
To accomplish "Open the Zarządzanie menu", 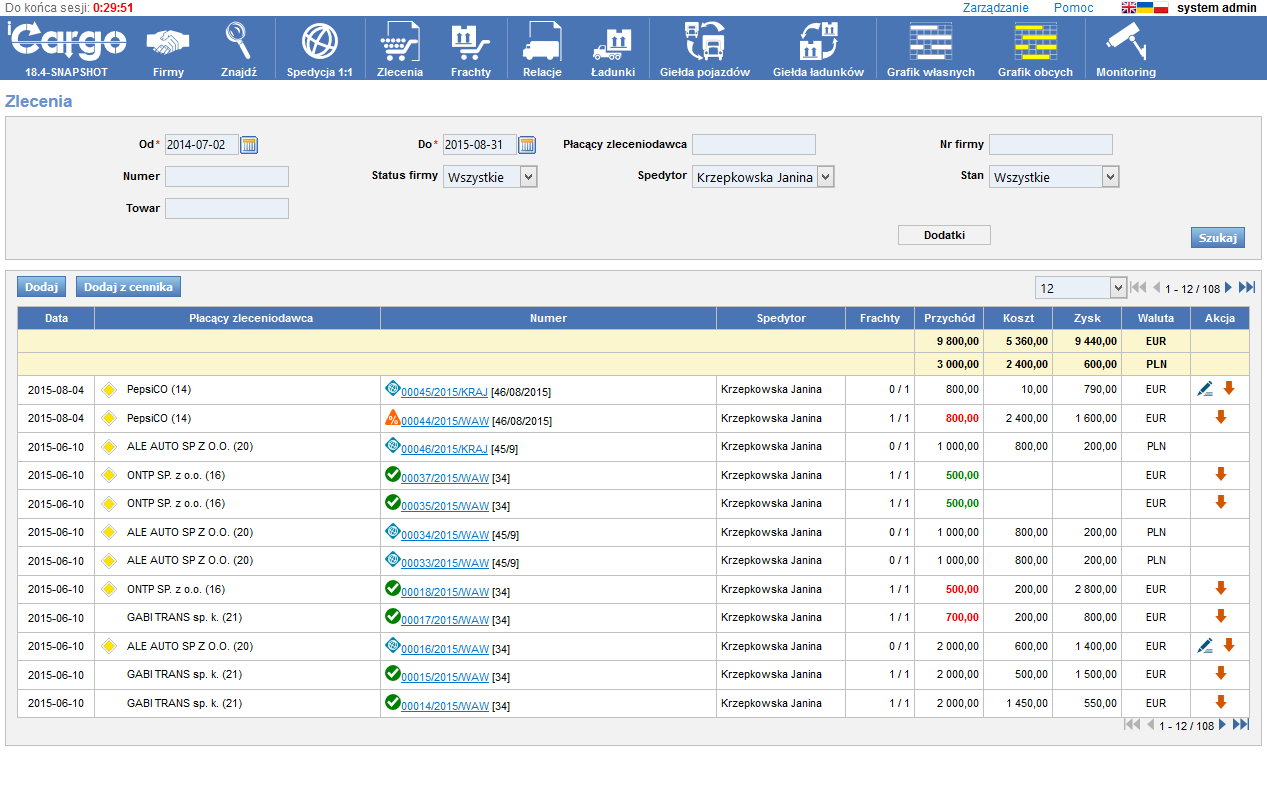I will 995,8.
